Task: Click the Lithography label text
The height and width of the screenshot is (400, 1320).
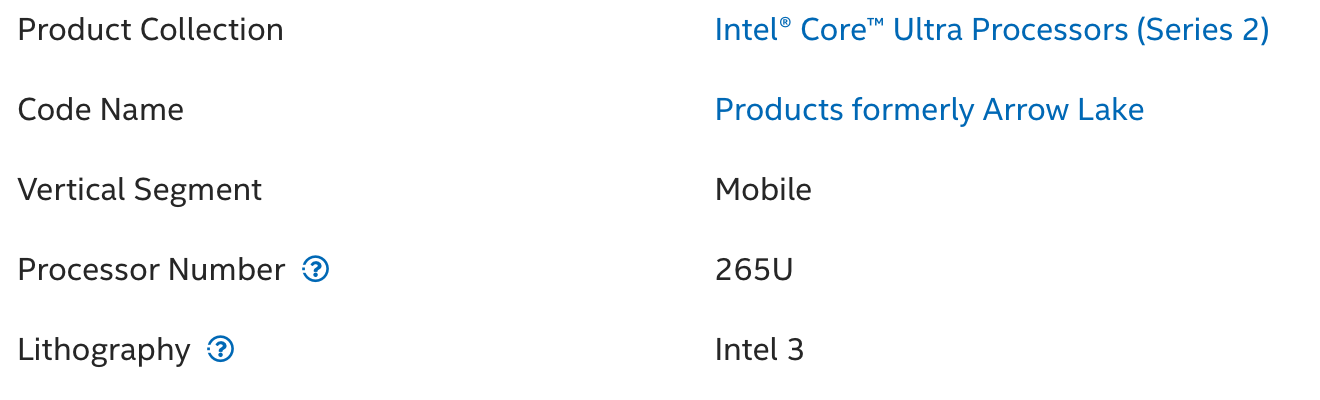Action: coord(104,349)
